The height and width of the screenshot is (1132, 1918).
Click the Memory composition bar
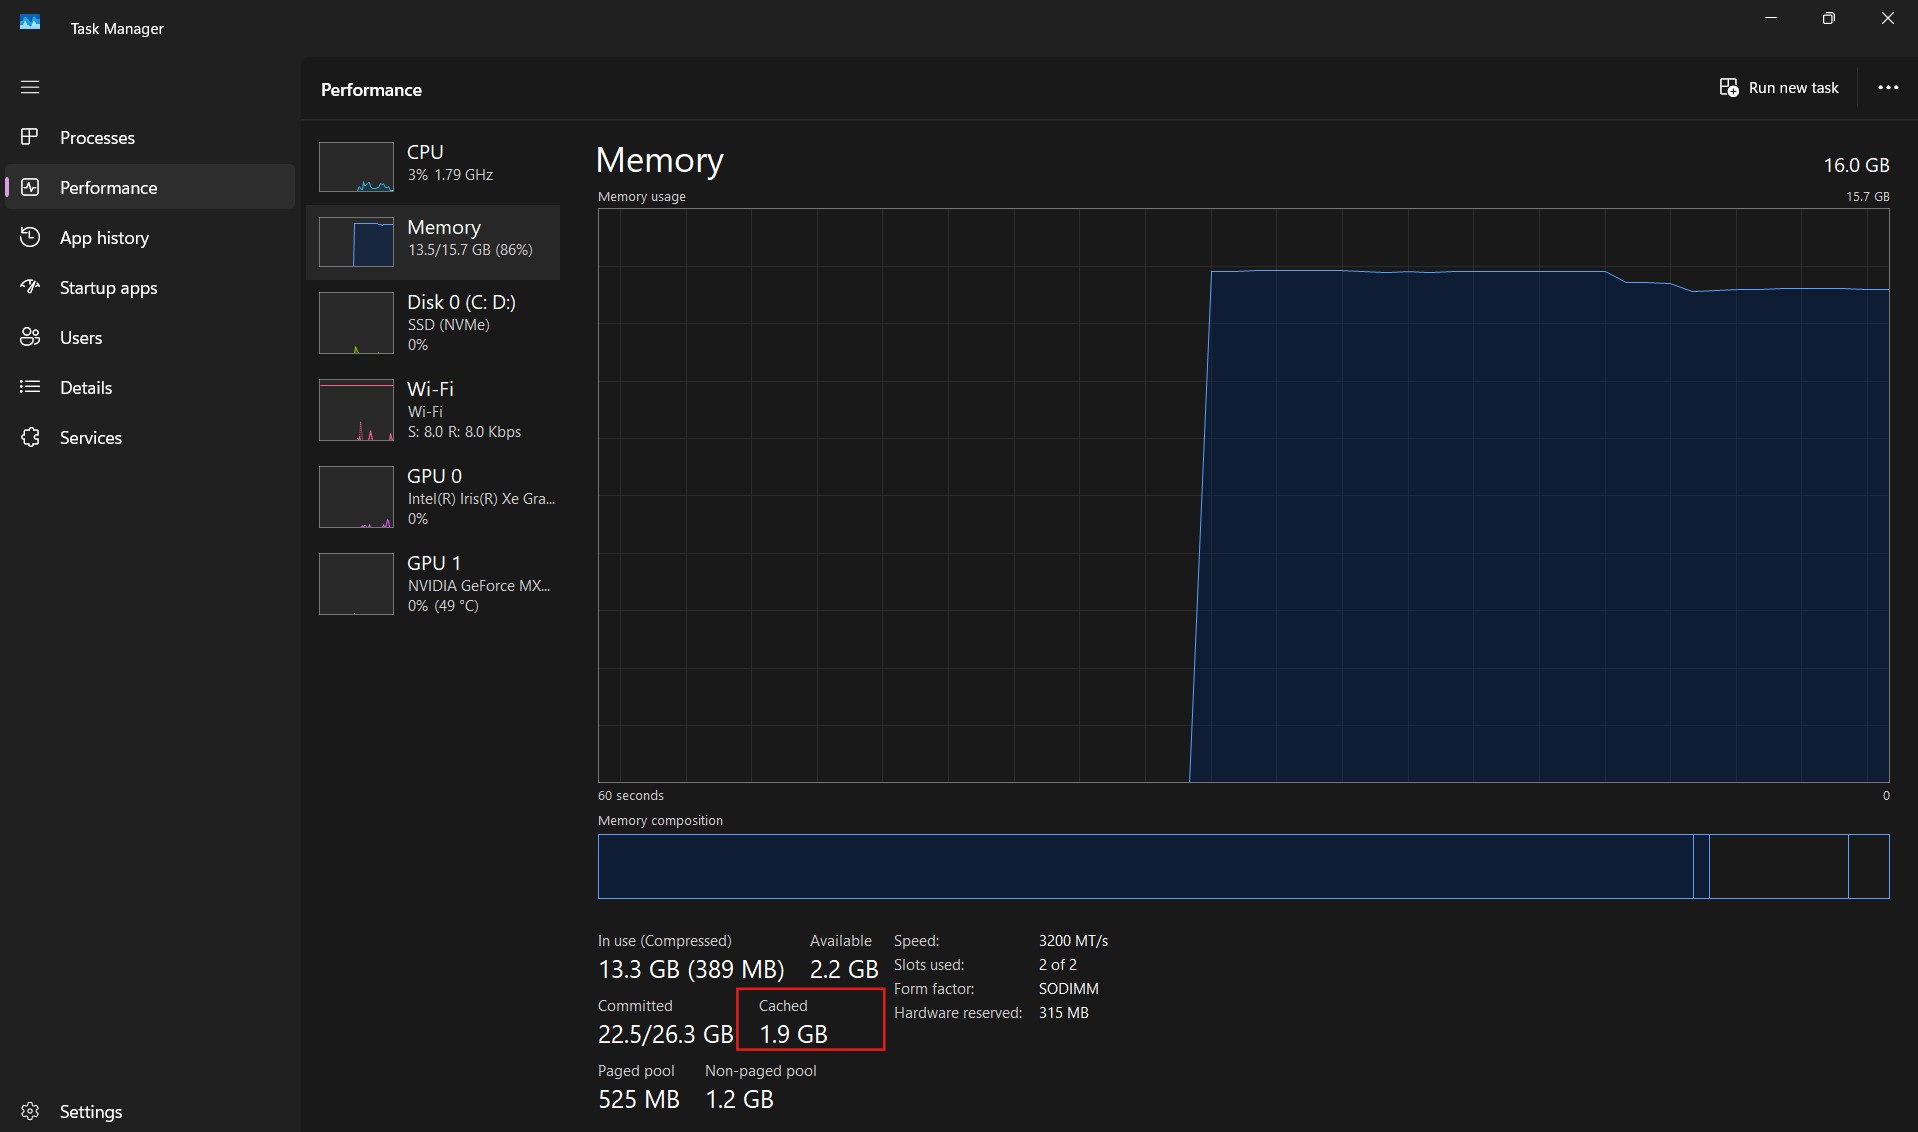[x=1243, y=866]
